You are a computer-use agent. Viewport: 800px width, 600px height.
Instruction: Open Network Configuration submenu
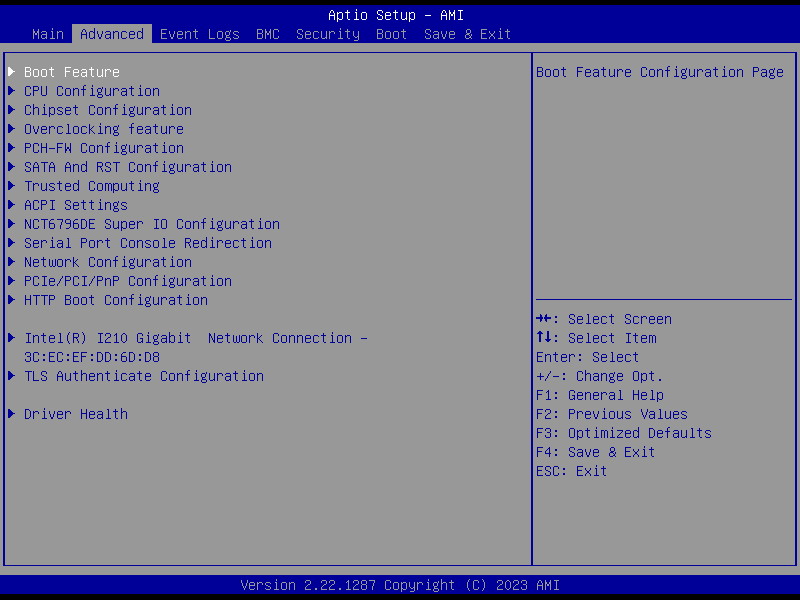pyautogui.click(x=108, y=262)
